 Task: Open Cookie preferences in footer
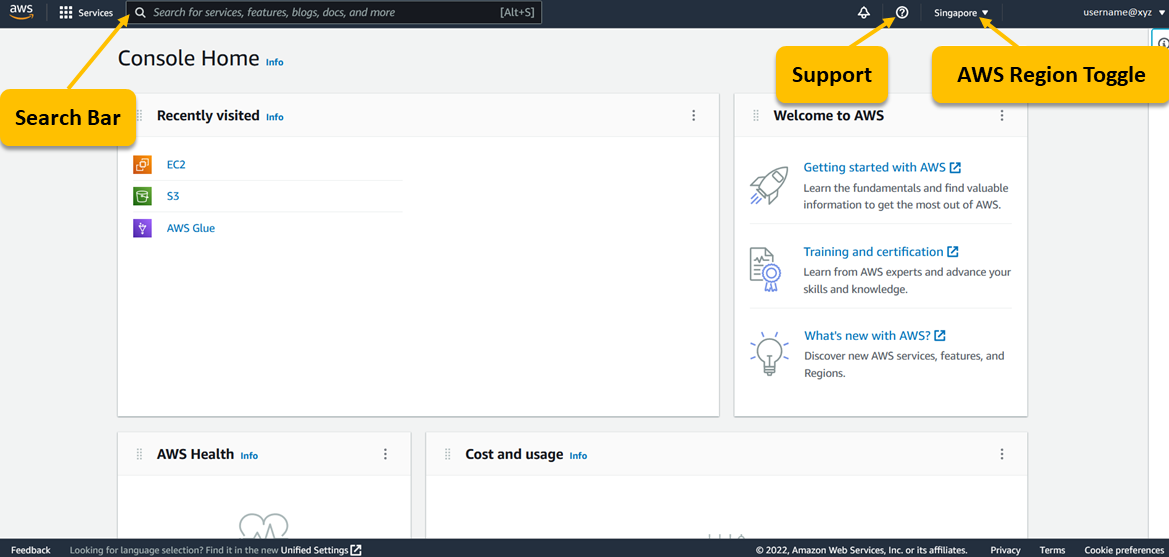click(x=1123, y=550)
